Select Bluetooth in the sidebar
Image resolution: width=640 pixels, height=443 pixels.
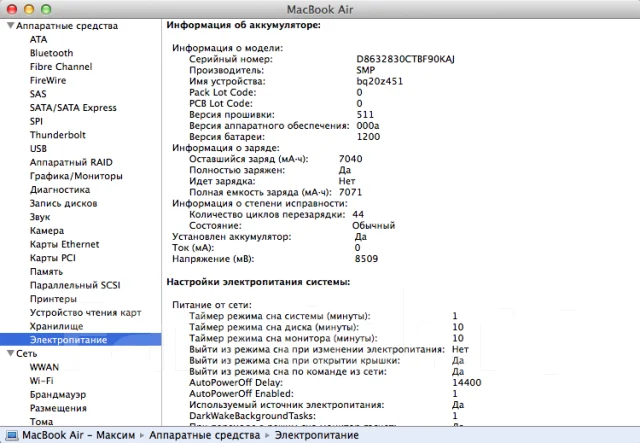pos(51,53)
